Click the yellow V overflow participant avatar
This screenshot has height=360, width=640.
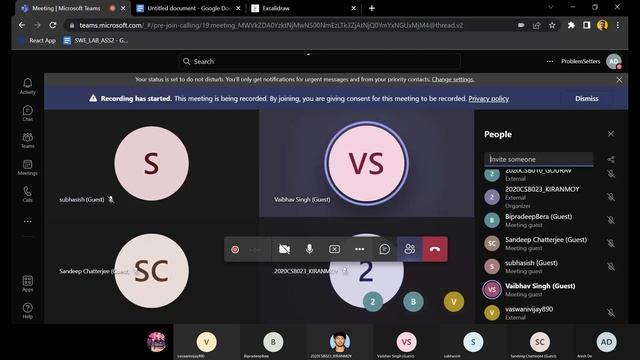pyautogui.click(x=453, y=302)
